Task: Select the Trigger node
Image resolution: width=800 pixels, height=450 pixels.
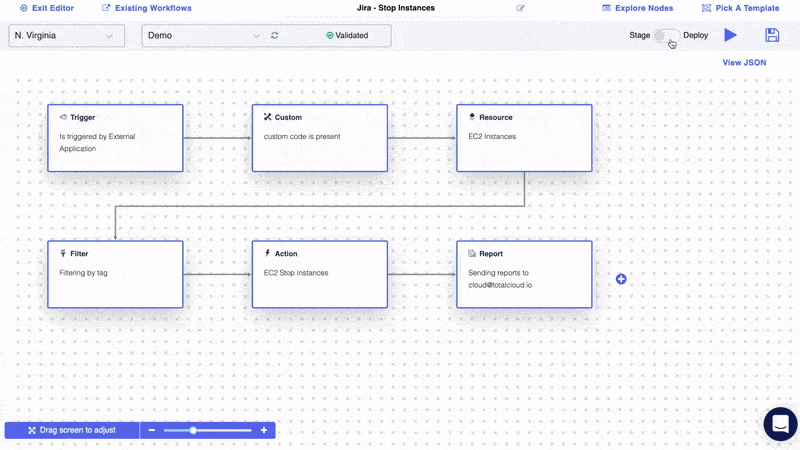Action: click(x=115, y=138)
